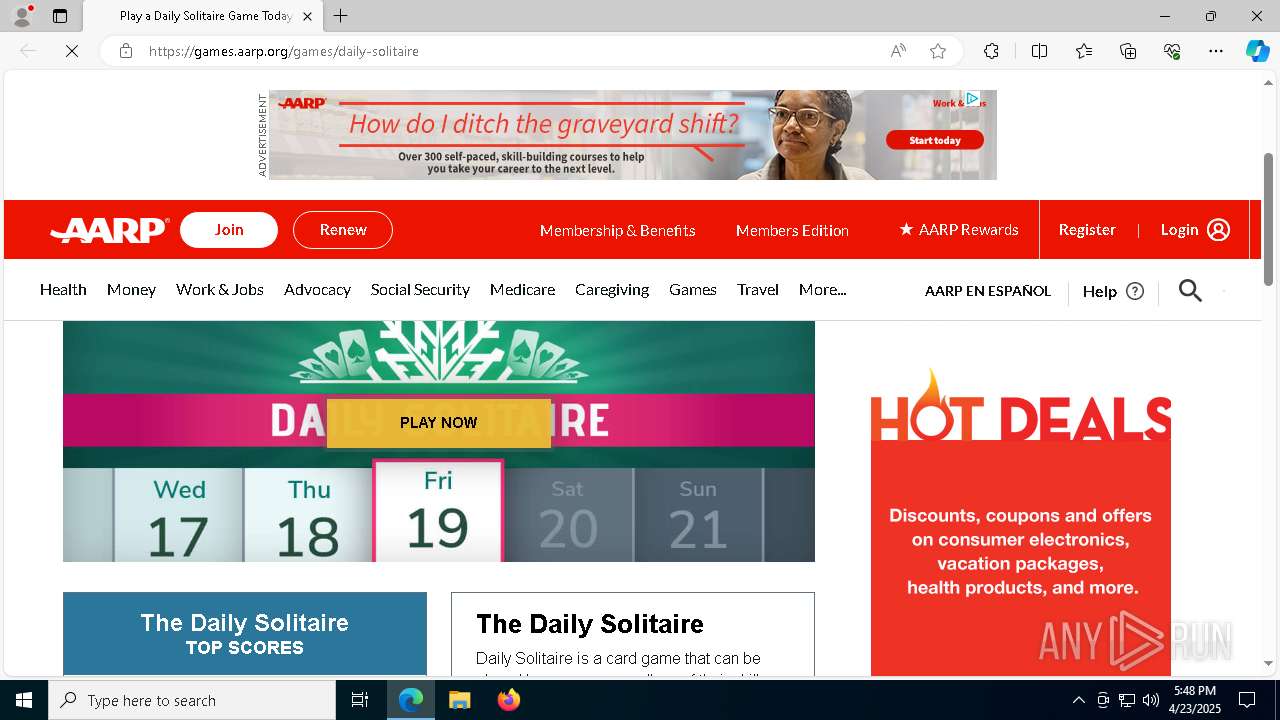Click the AdChoices icon on banner ad
The image size is (1280, 720).
click(x=972, y=99)
